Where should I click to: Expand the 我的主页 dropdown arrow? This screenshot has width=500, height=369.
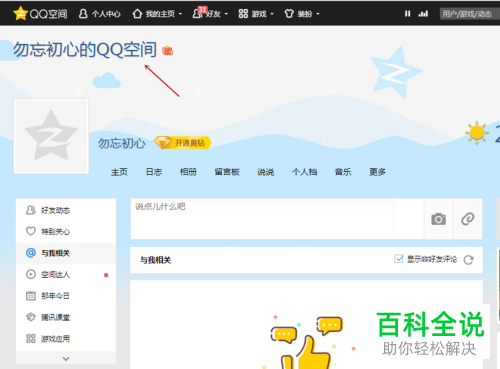click(x=180, y=14)
